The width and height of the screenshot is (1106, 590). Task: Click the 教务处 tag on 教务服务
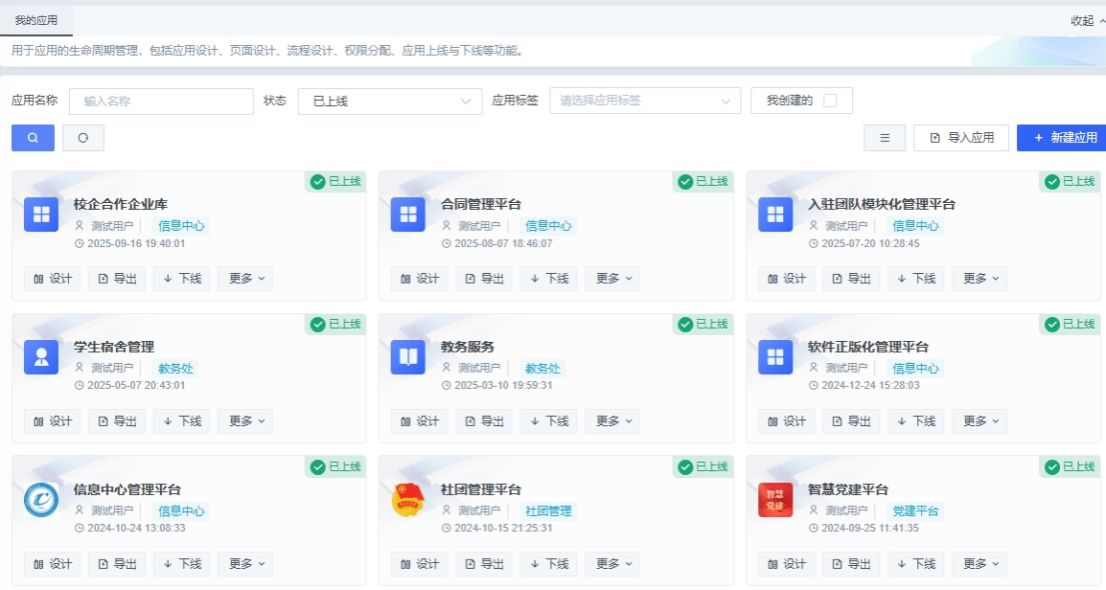[542, 368]
